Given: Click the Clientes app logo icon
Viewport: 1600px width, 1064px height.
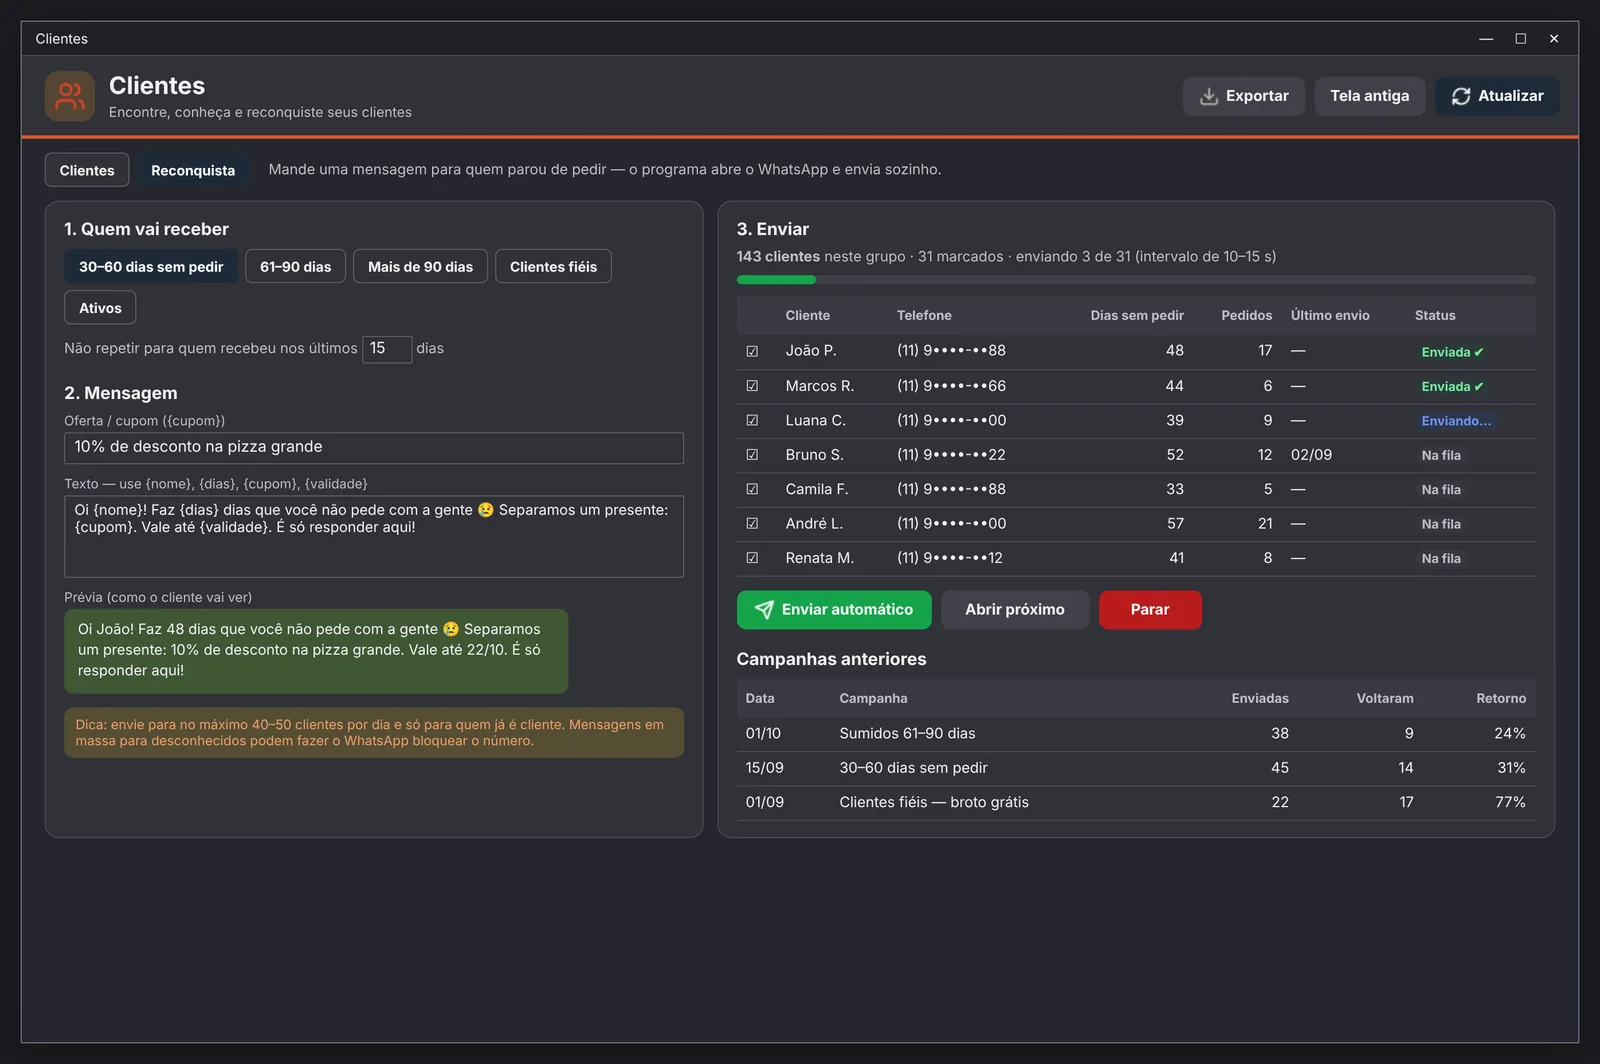Looking at the screenshot, I should (x=70, y=96).
